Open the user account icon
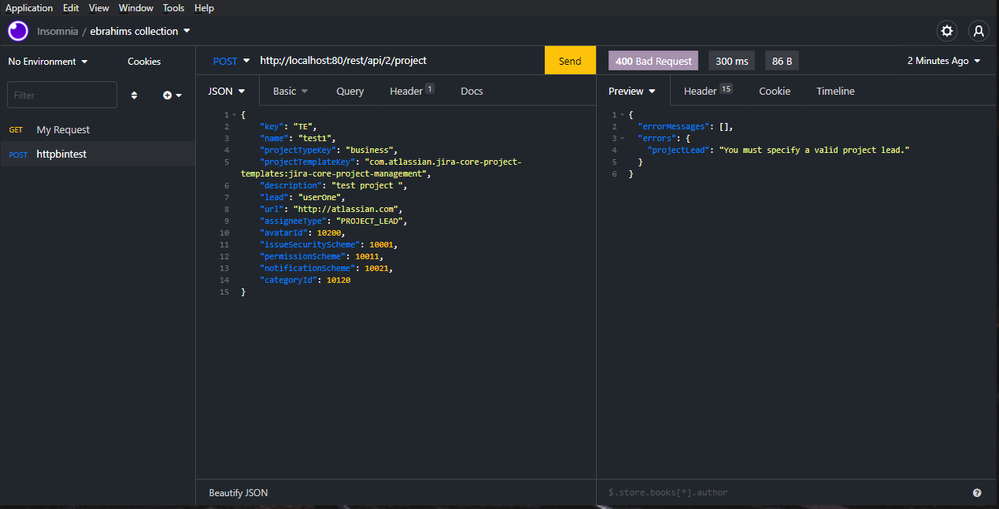Screen dimensions: 999x509 (x=978, y=31)
